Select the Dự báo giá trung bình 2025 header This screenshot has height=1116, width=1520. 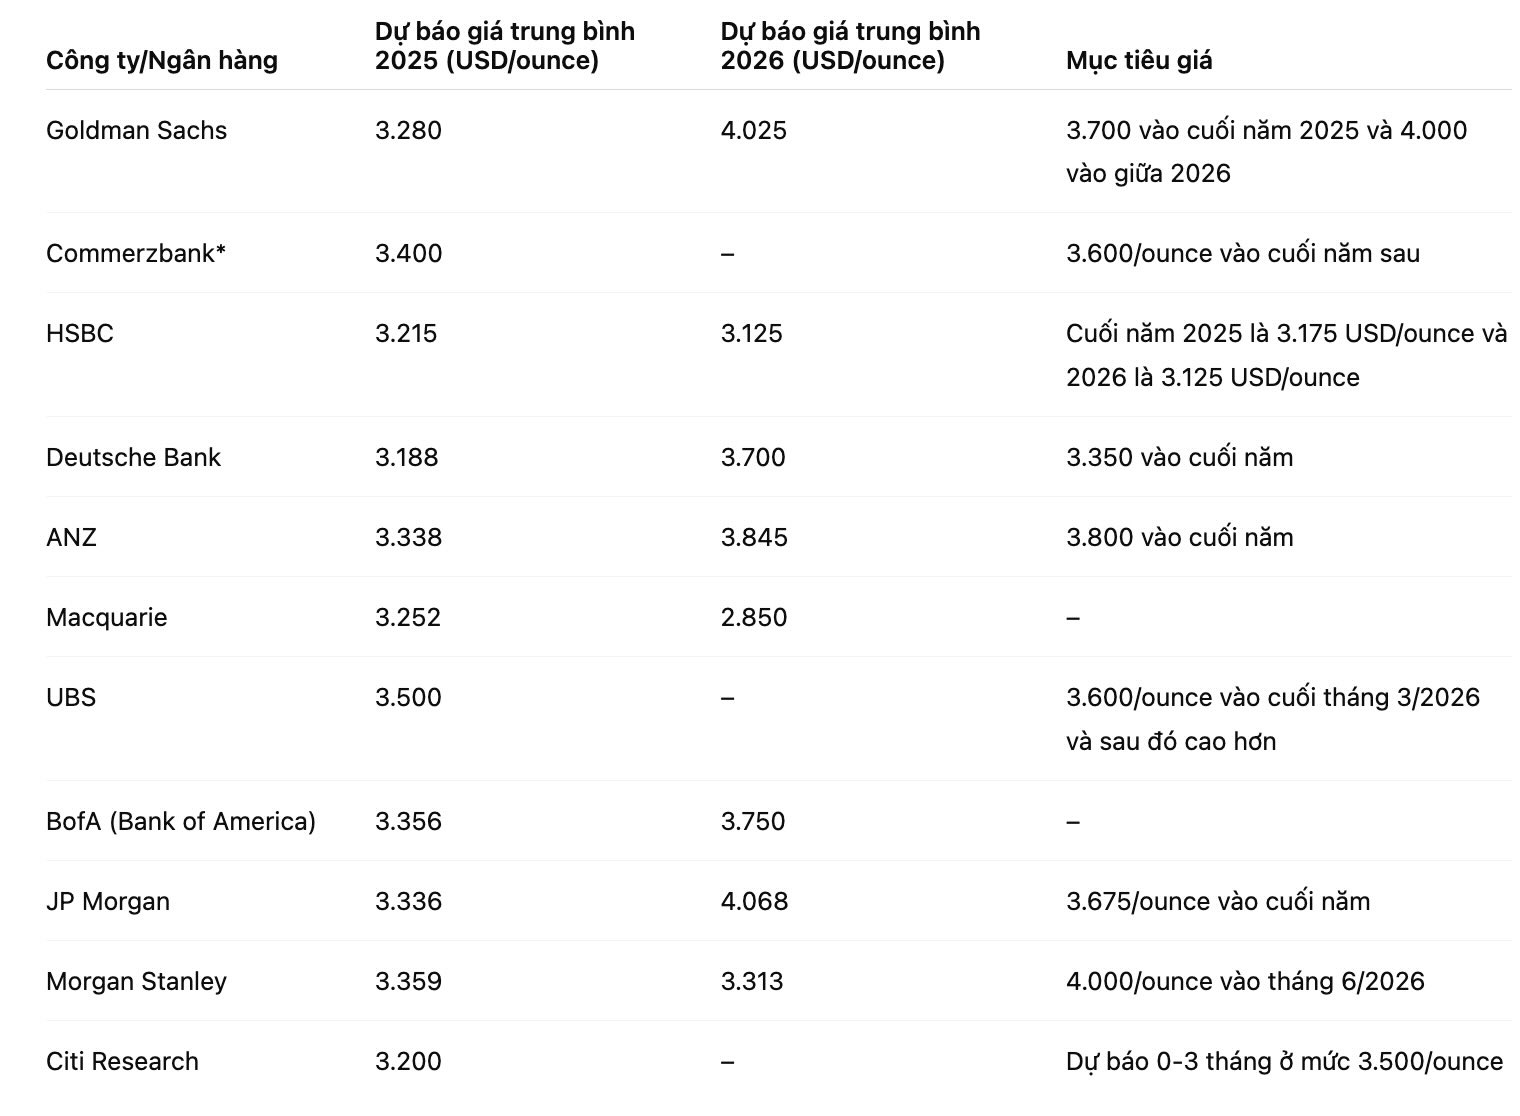(x=505, y=46)
